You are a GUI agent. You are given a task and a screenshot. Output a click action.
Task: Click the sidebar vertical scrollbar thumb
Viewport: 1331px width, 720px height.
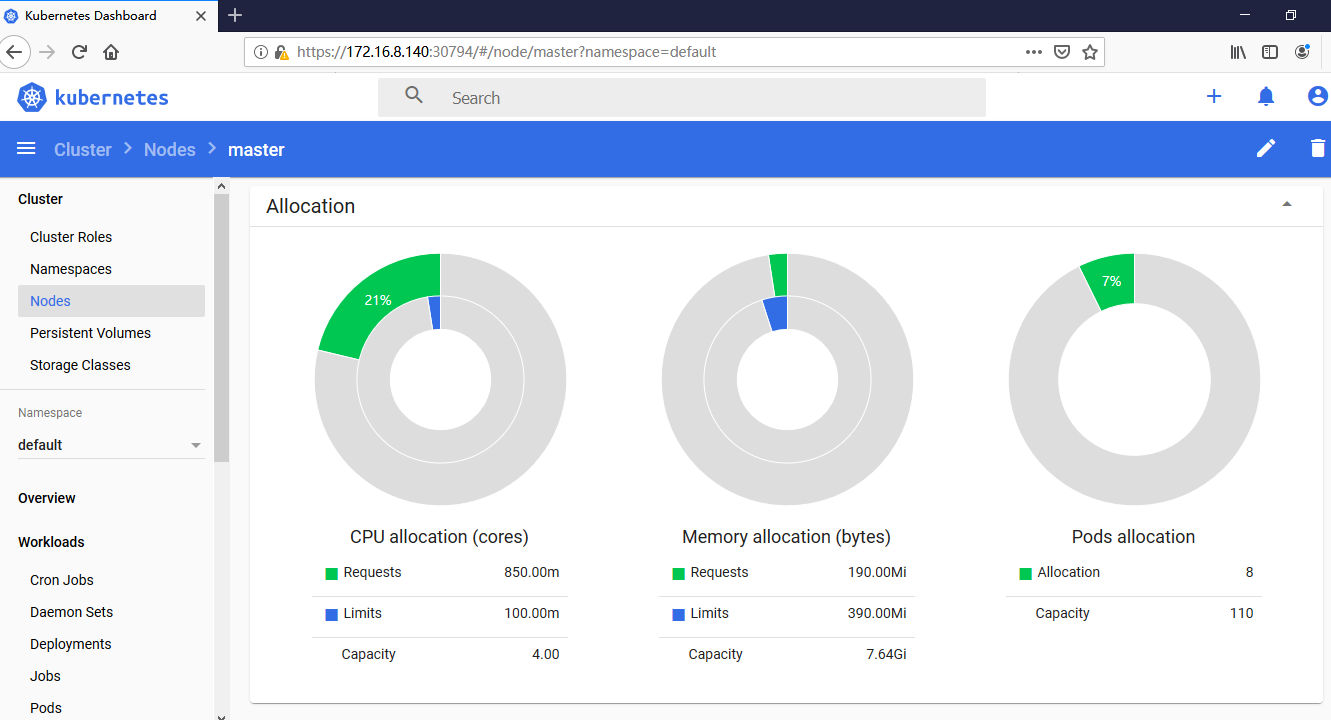tap(222, 328)
